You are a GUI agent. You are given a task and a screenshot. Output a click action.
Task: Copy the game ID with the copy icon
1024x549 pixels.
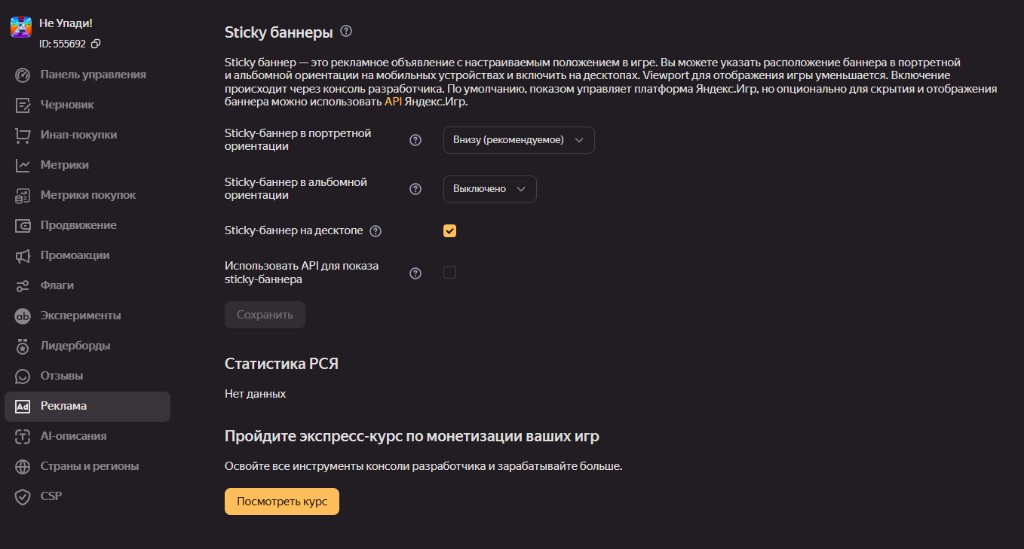95,44
